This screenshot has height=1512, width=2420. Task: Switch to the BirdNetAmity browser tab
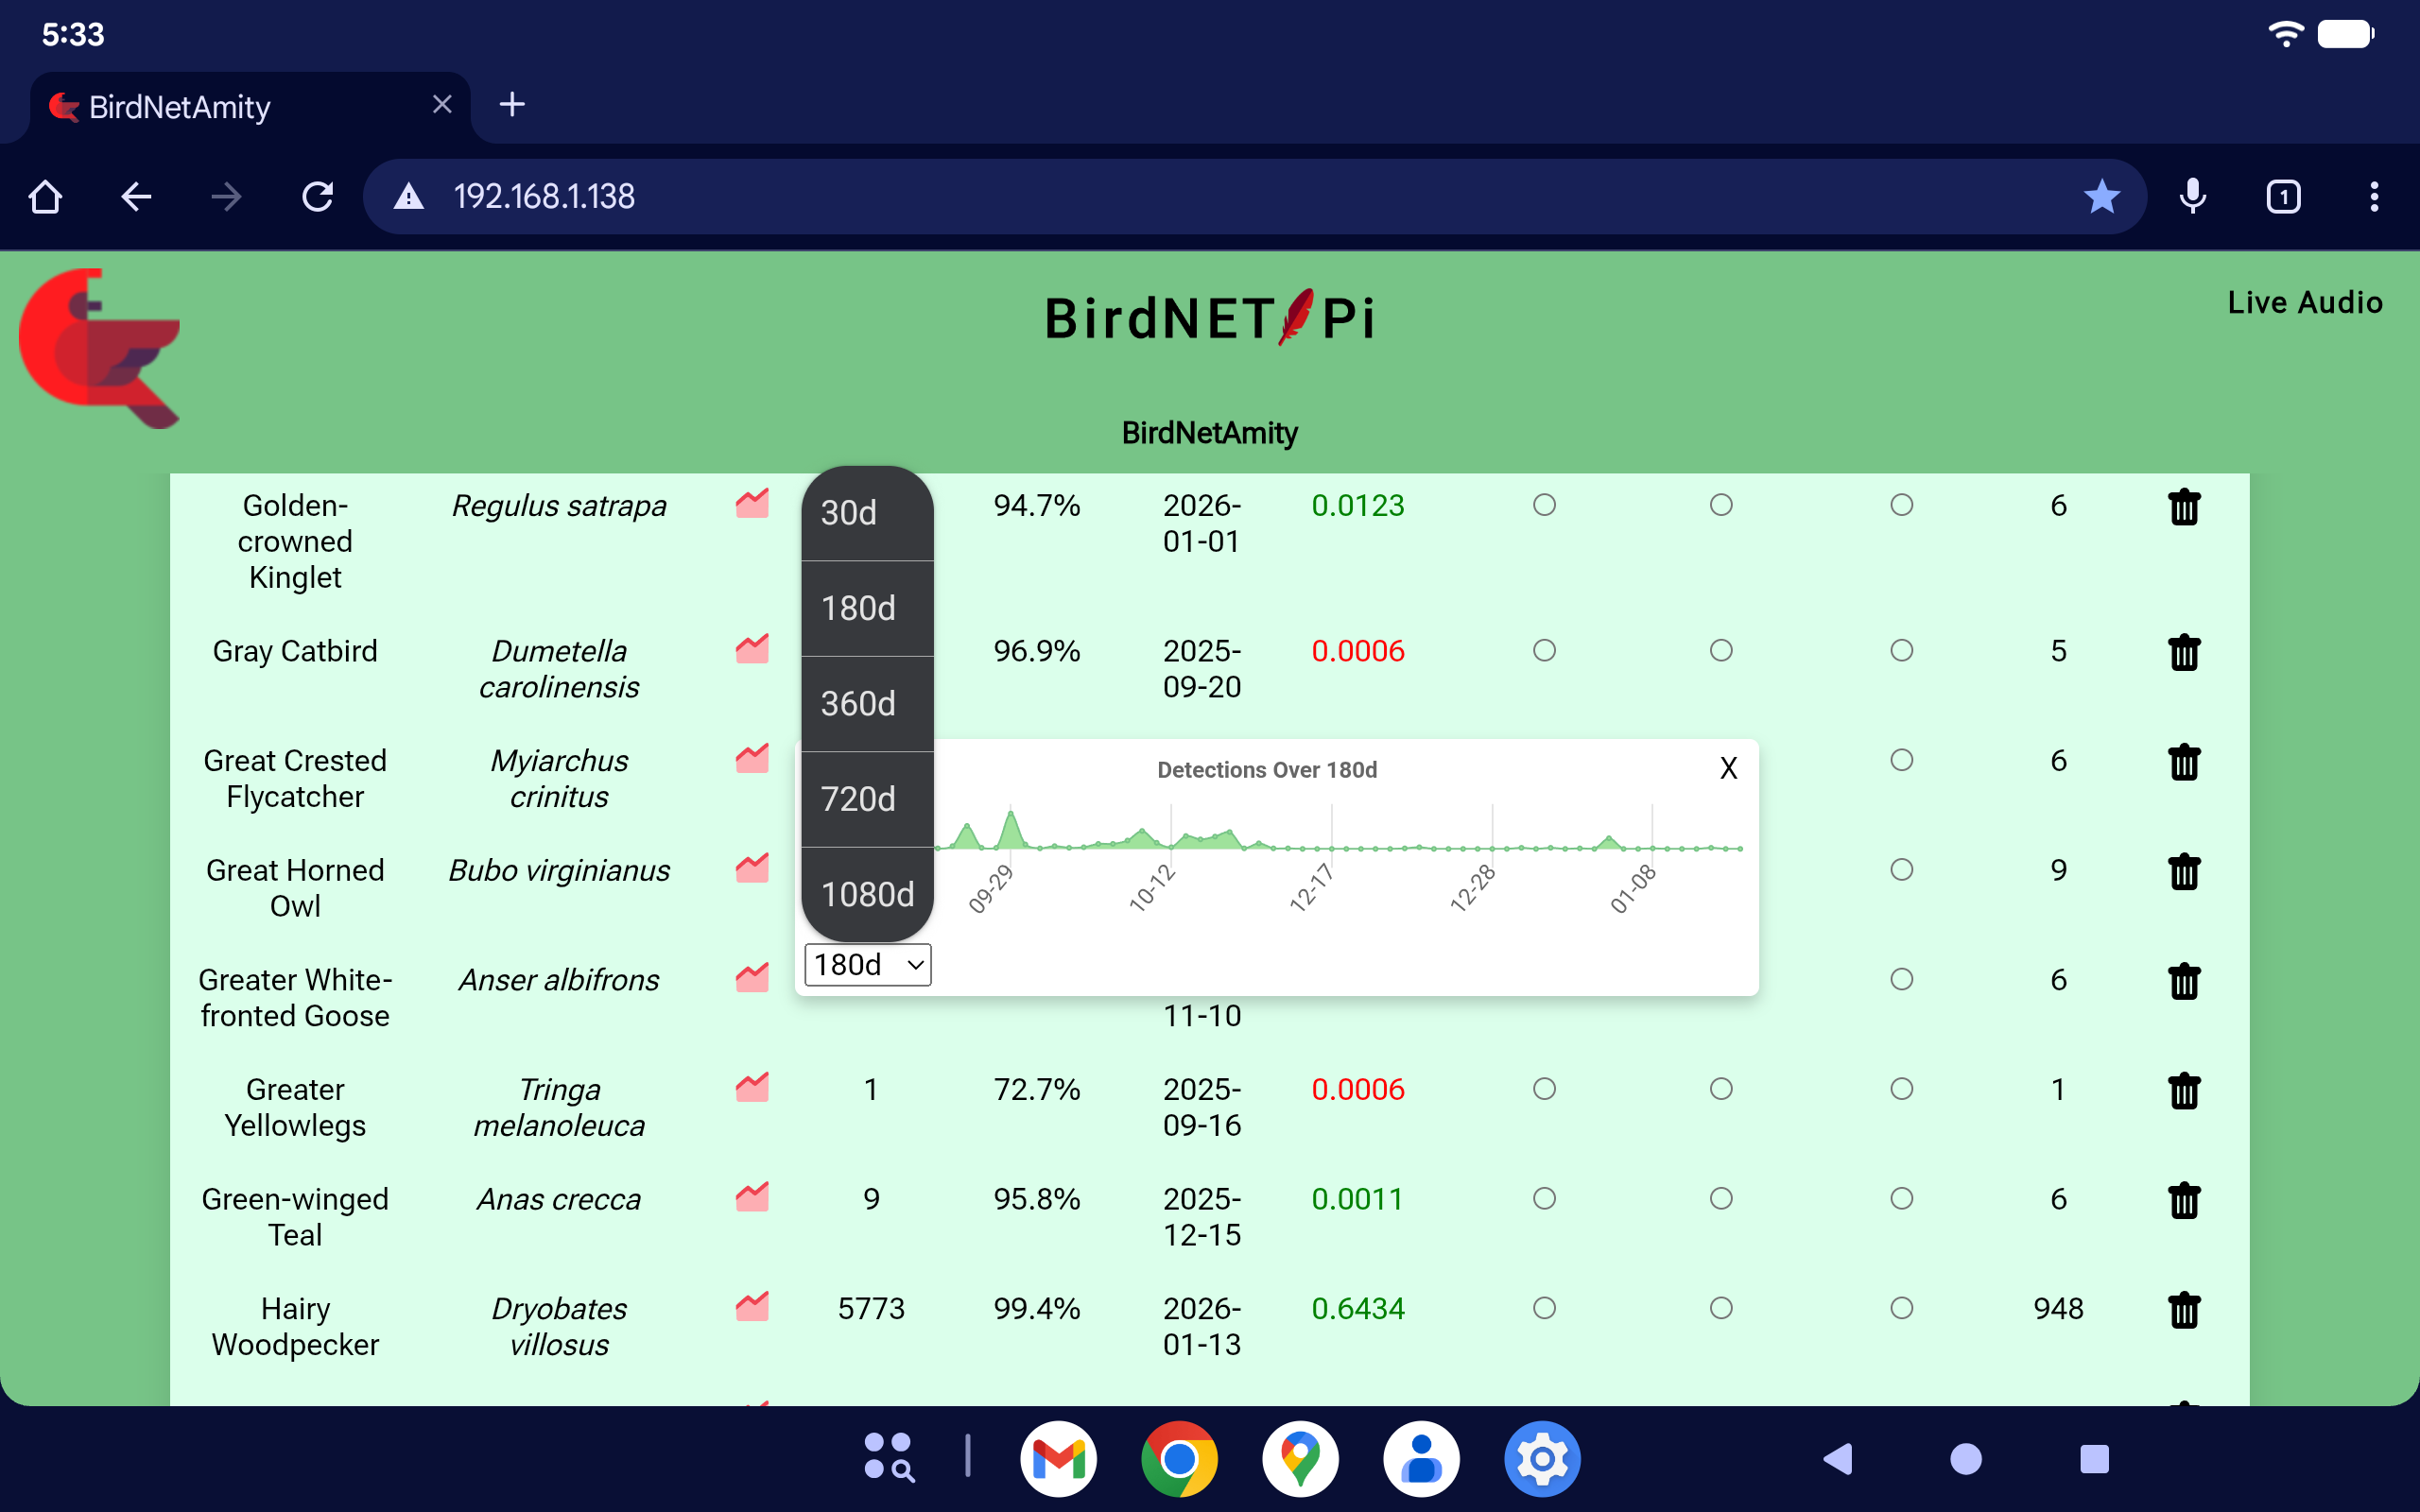pos(180,106)
